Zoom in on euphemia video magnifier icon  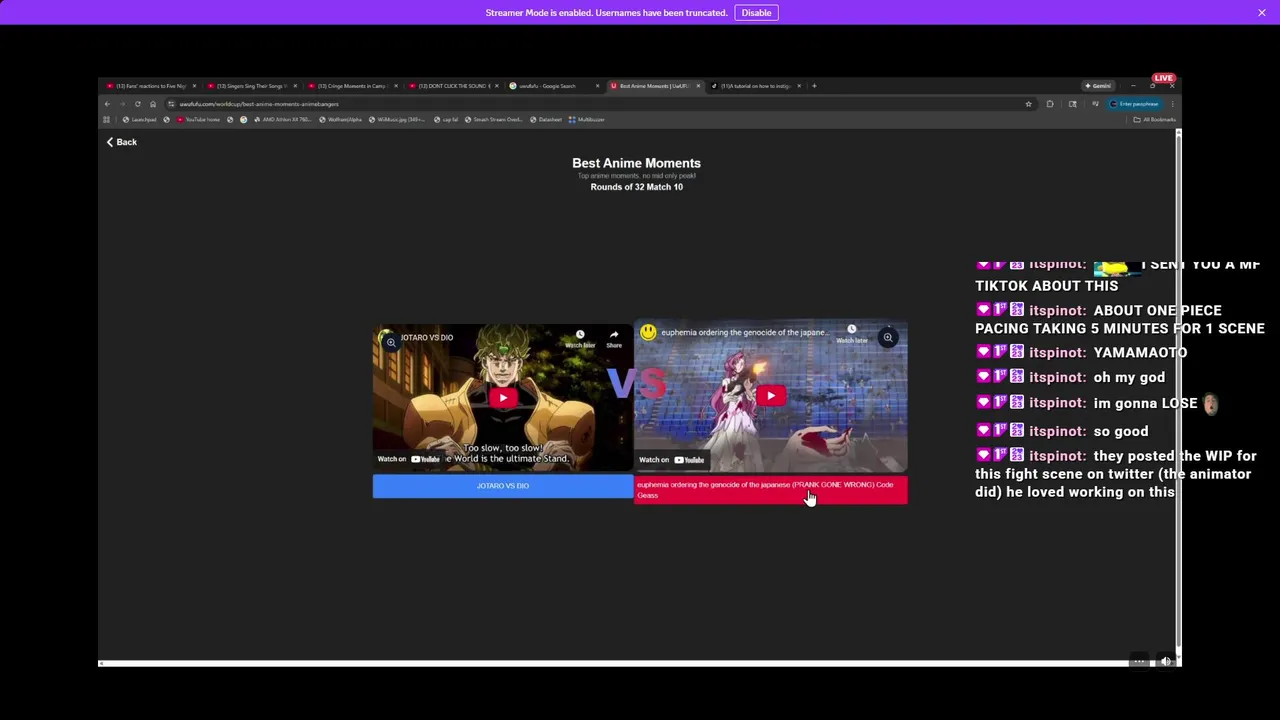887,338
